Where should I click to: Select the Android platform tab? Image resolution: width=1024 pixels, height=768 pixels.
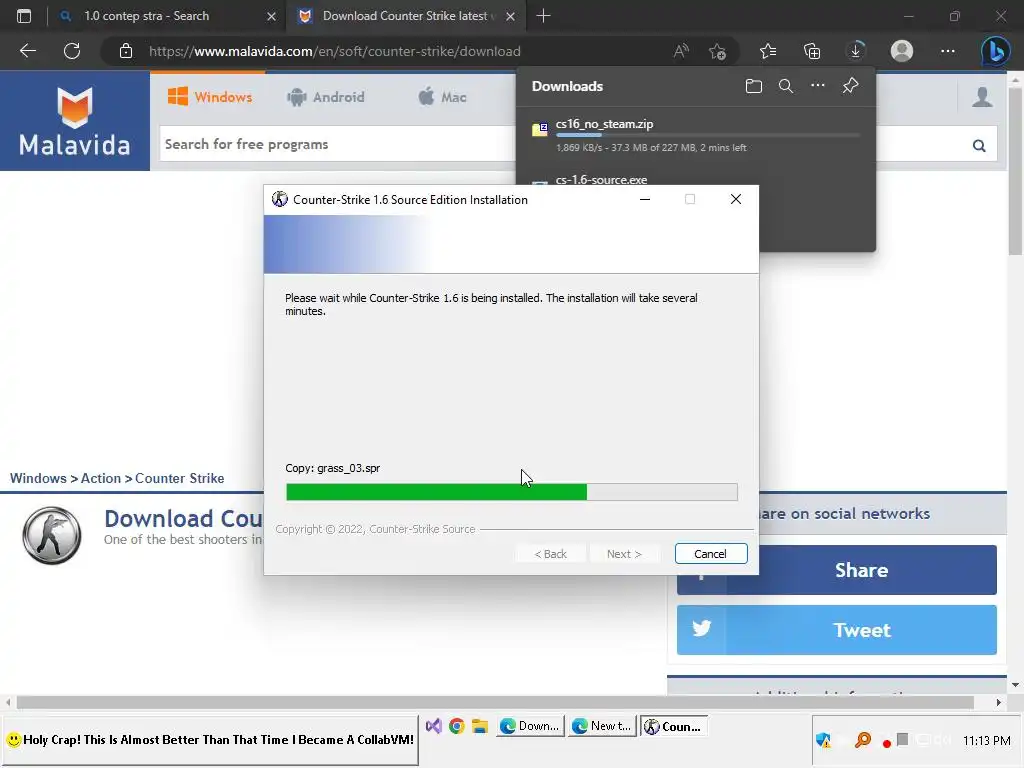pyautogui.click(x=325, y=97)
